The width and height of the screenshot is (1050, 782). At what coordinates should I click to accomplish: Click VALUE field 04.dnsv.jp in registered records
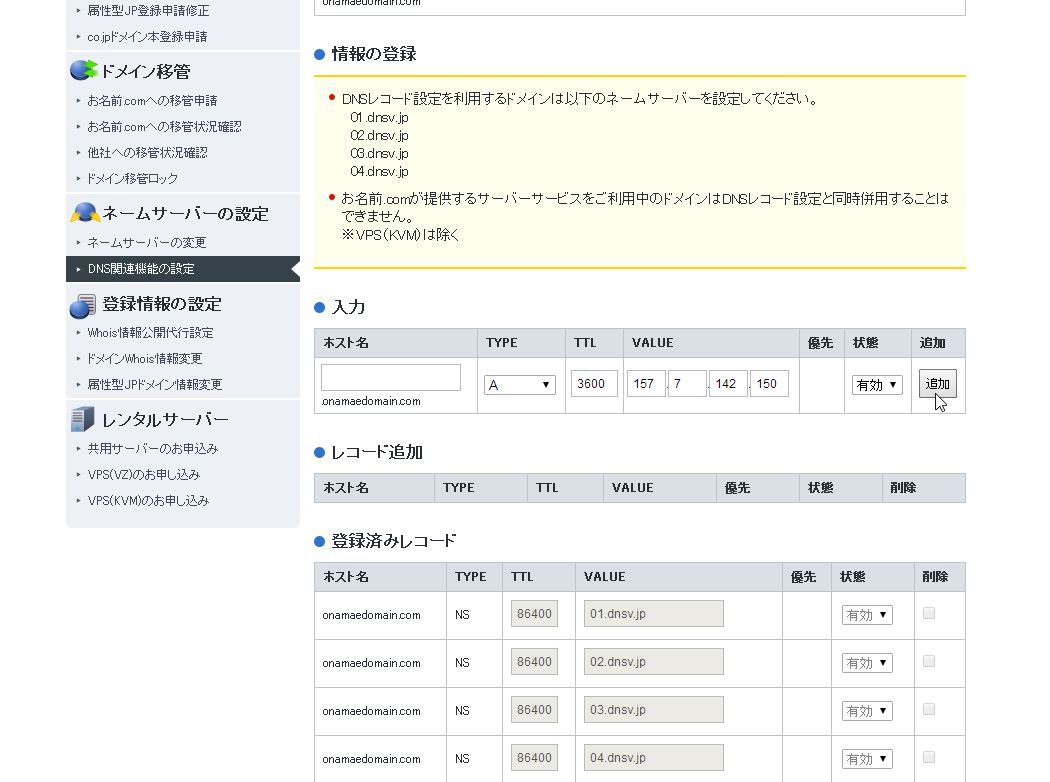[654, 759]
